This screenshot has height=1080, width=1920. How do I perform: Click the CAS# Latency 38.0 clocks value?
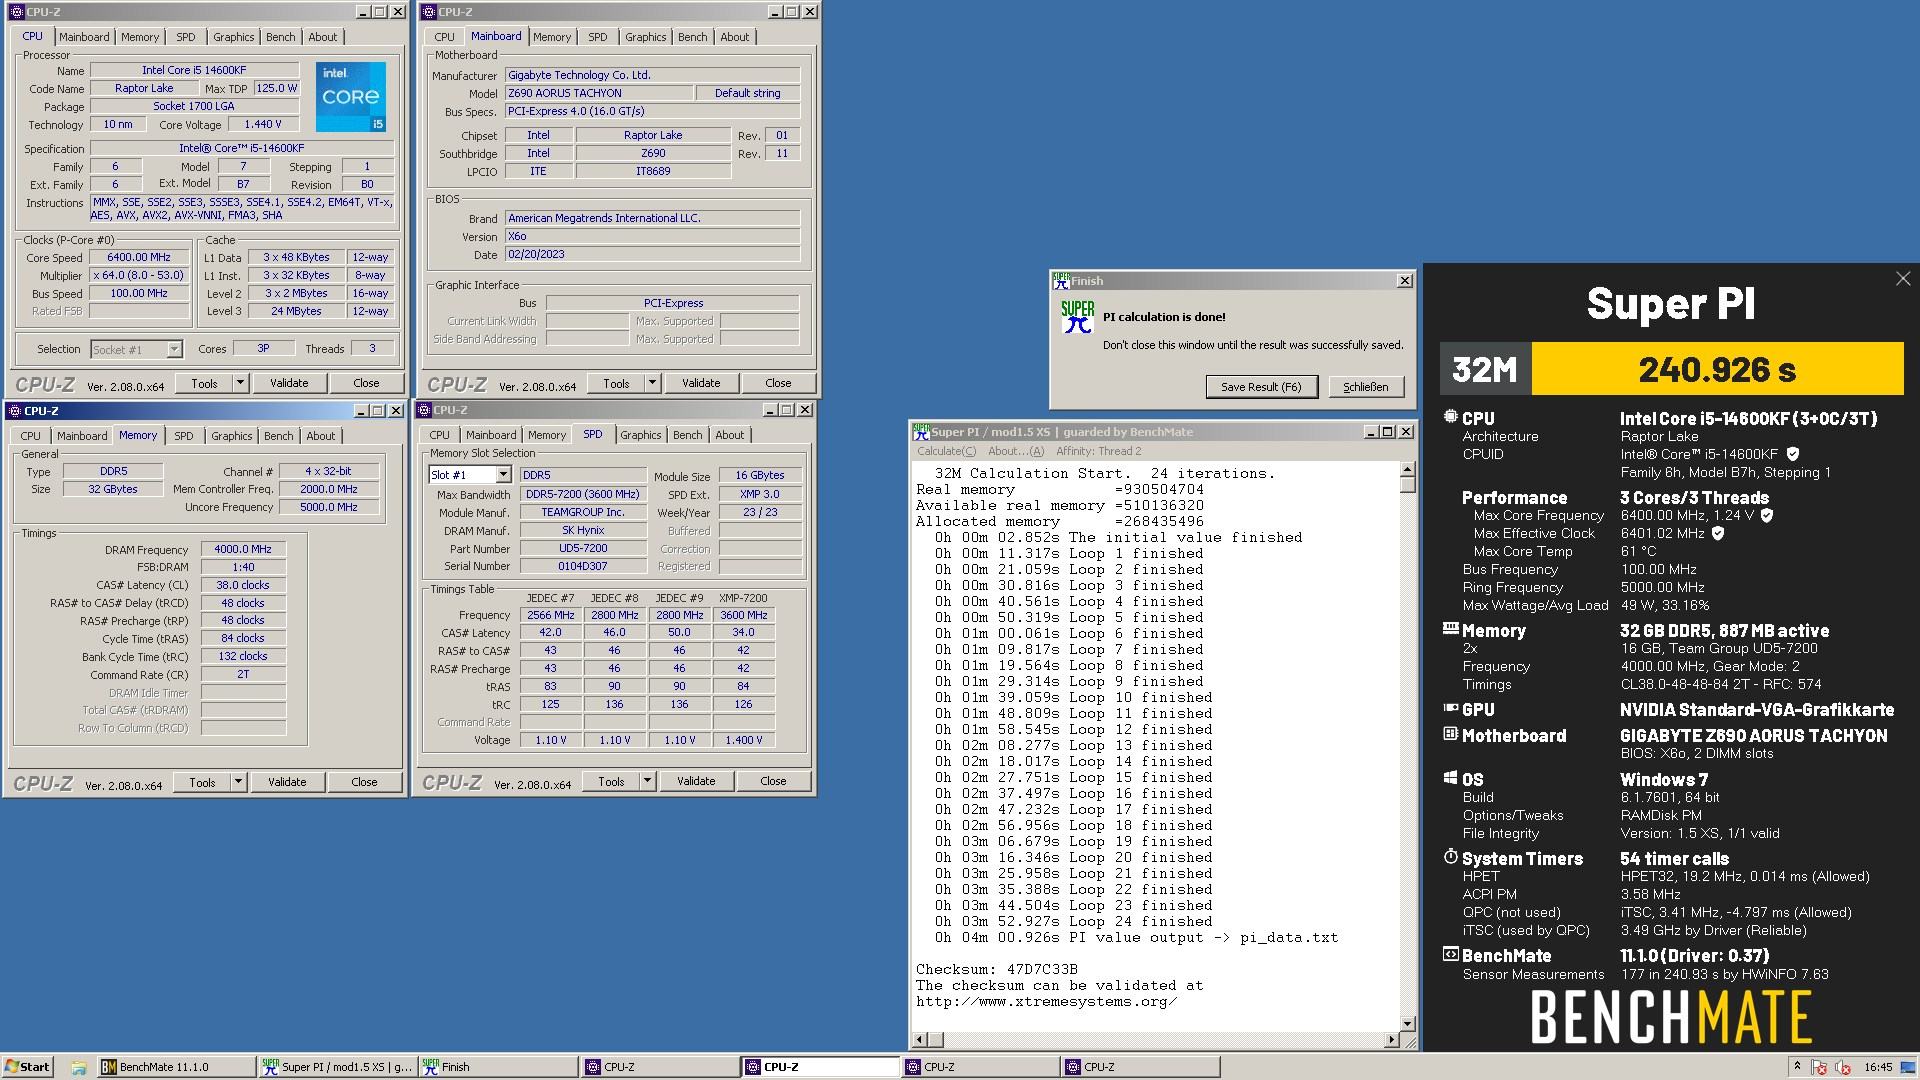(243, 585)
